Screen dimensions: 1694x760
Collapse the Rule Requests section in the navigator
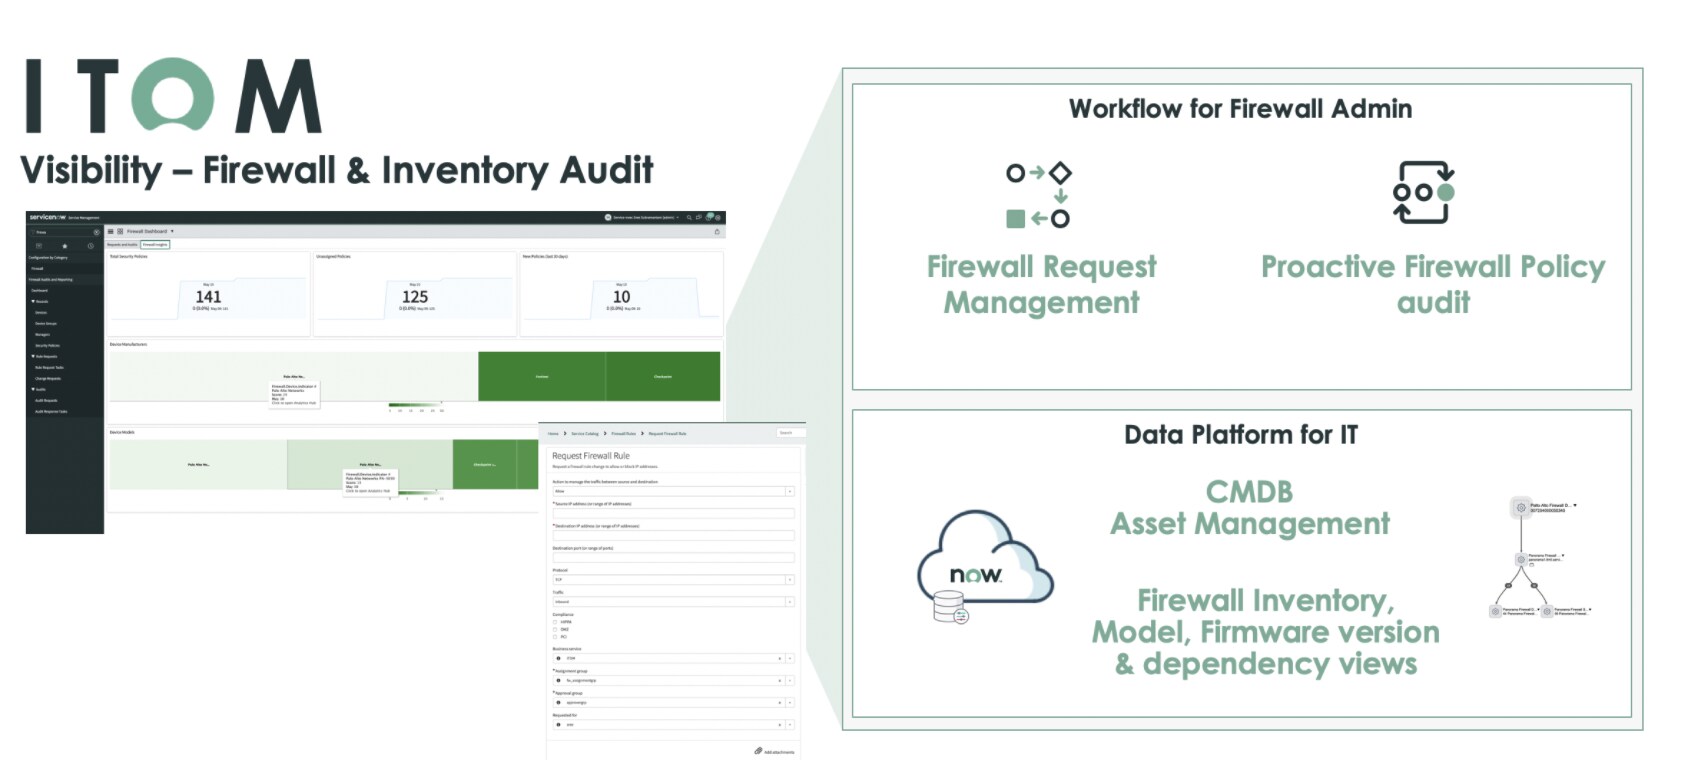point(34,356)
